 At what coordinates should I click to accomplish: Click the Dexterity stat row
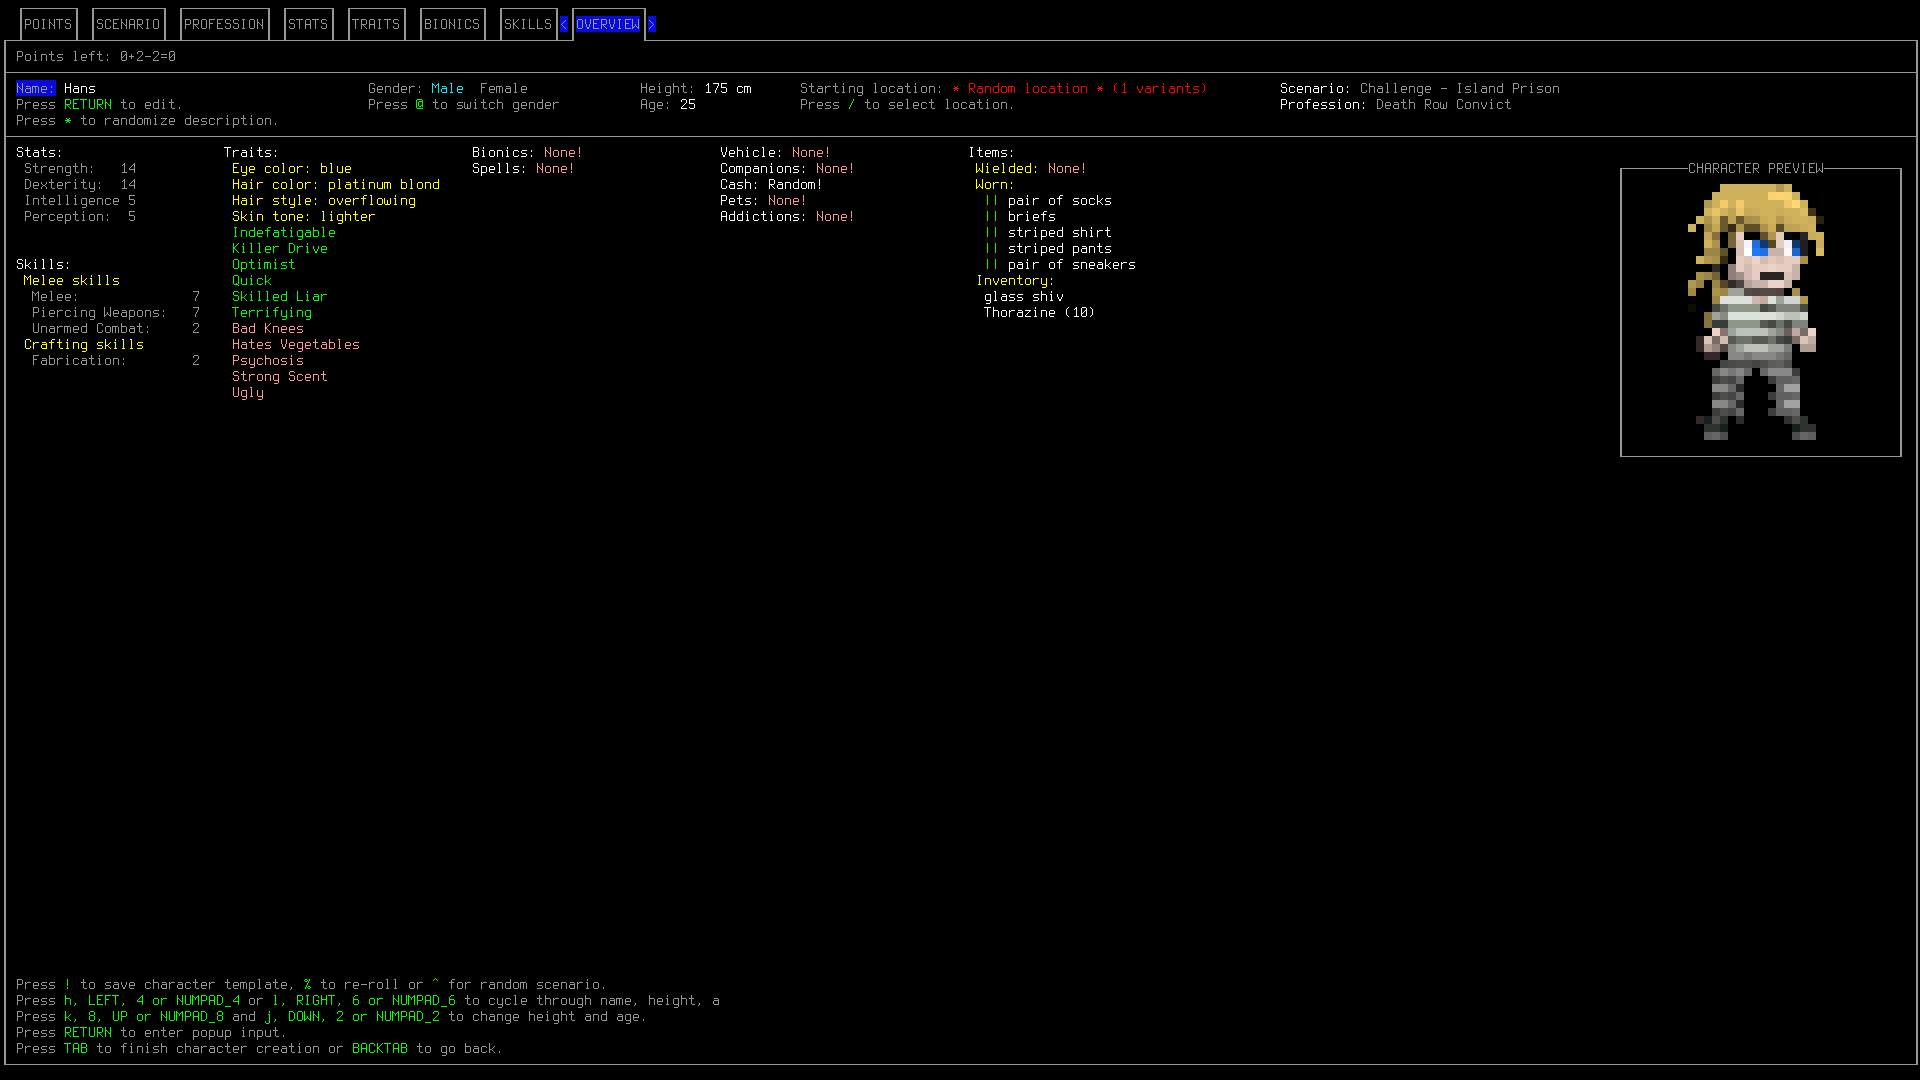pyautogui.click(x=80, y=184)
